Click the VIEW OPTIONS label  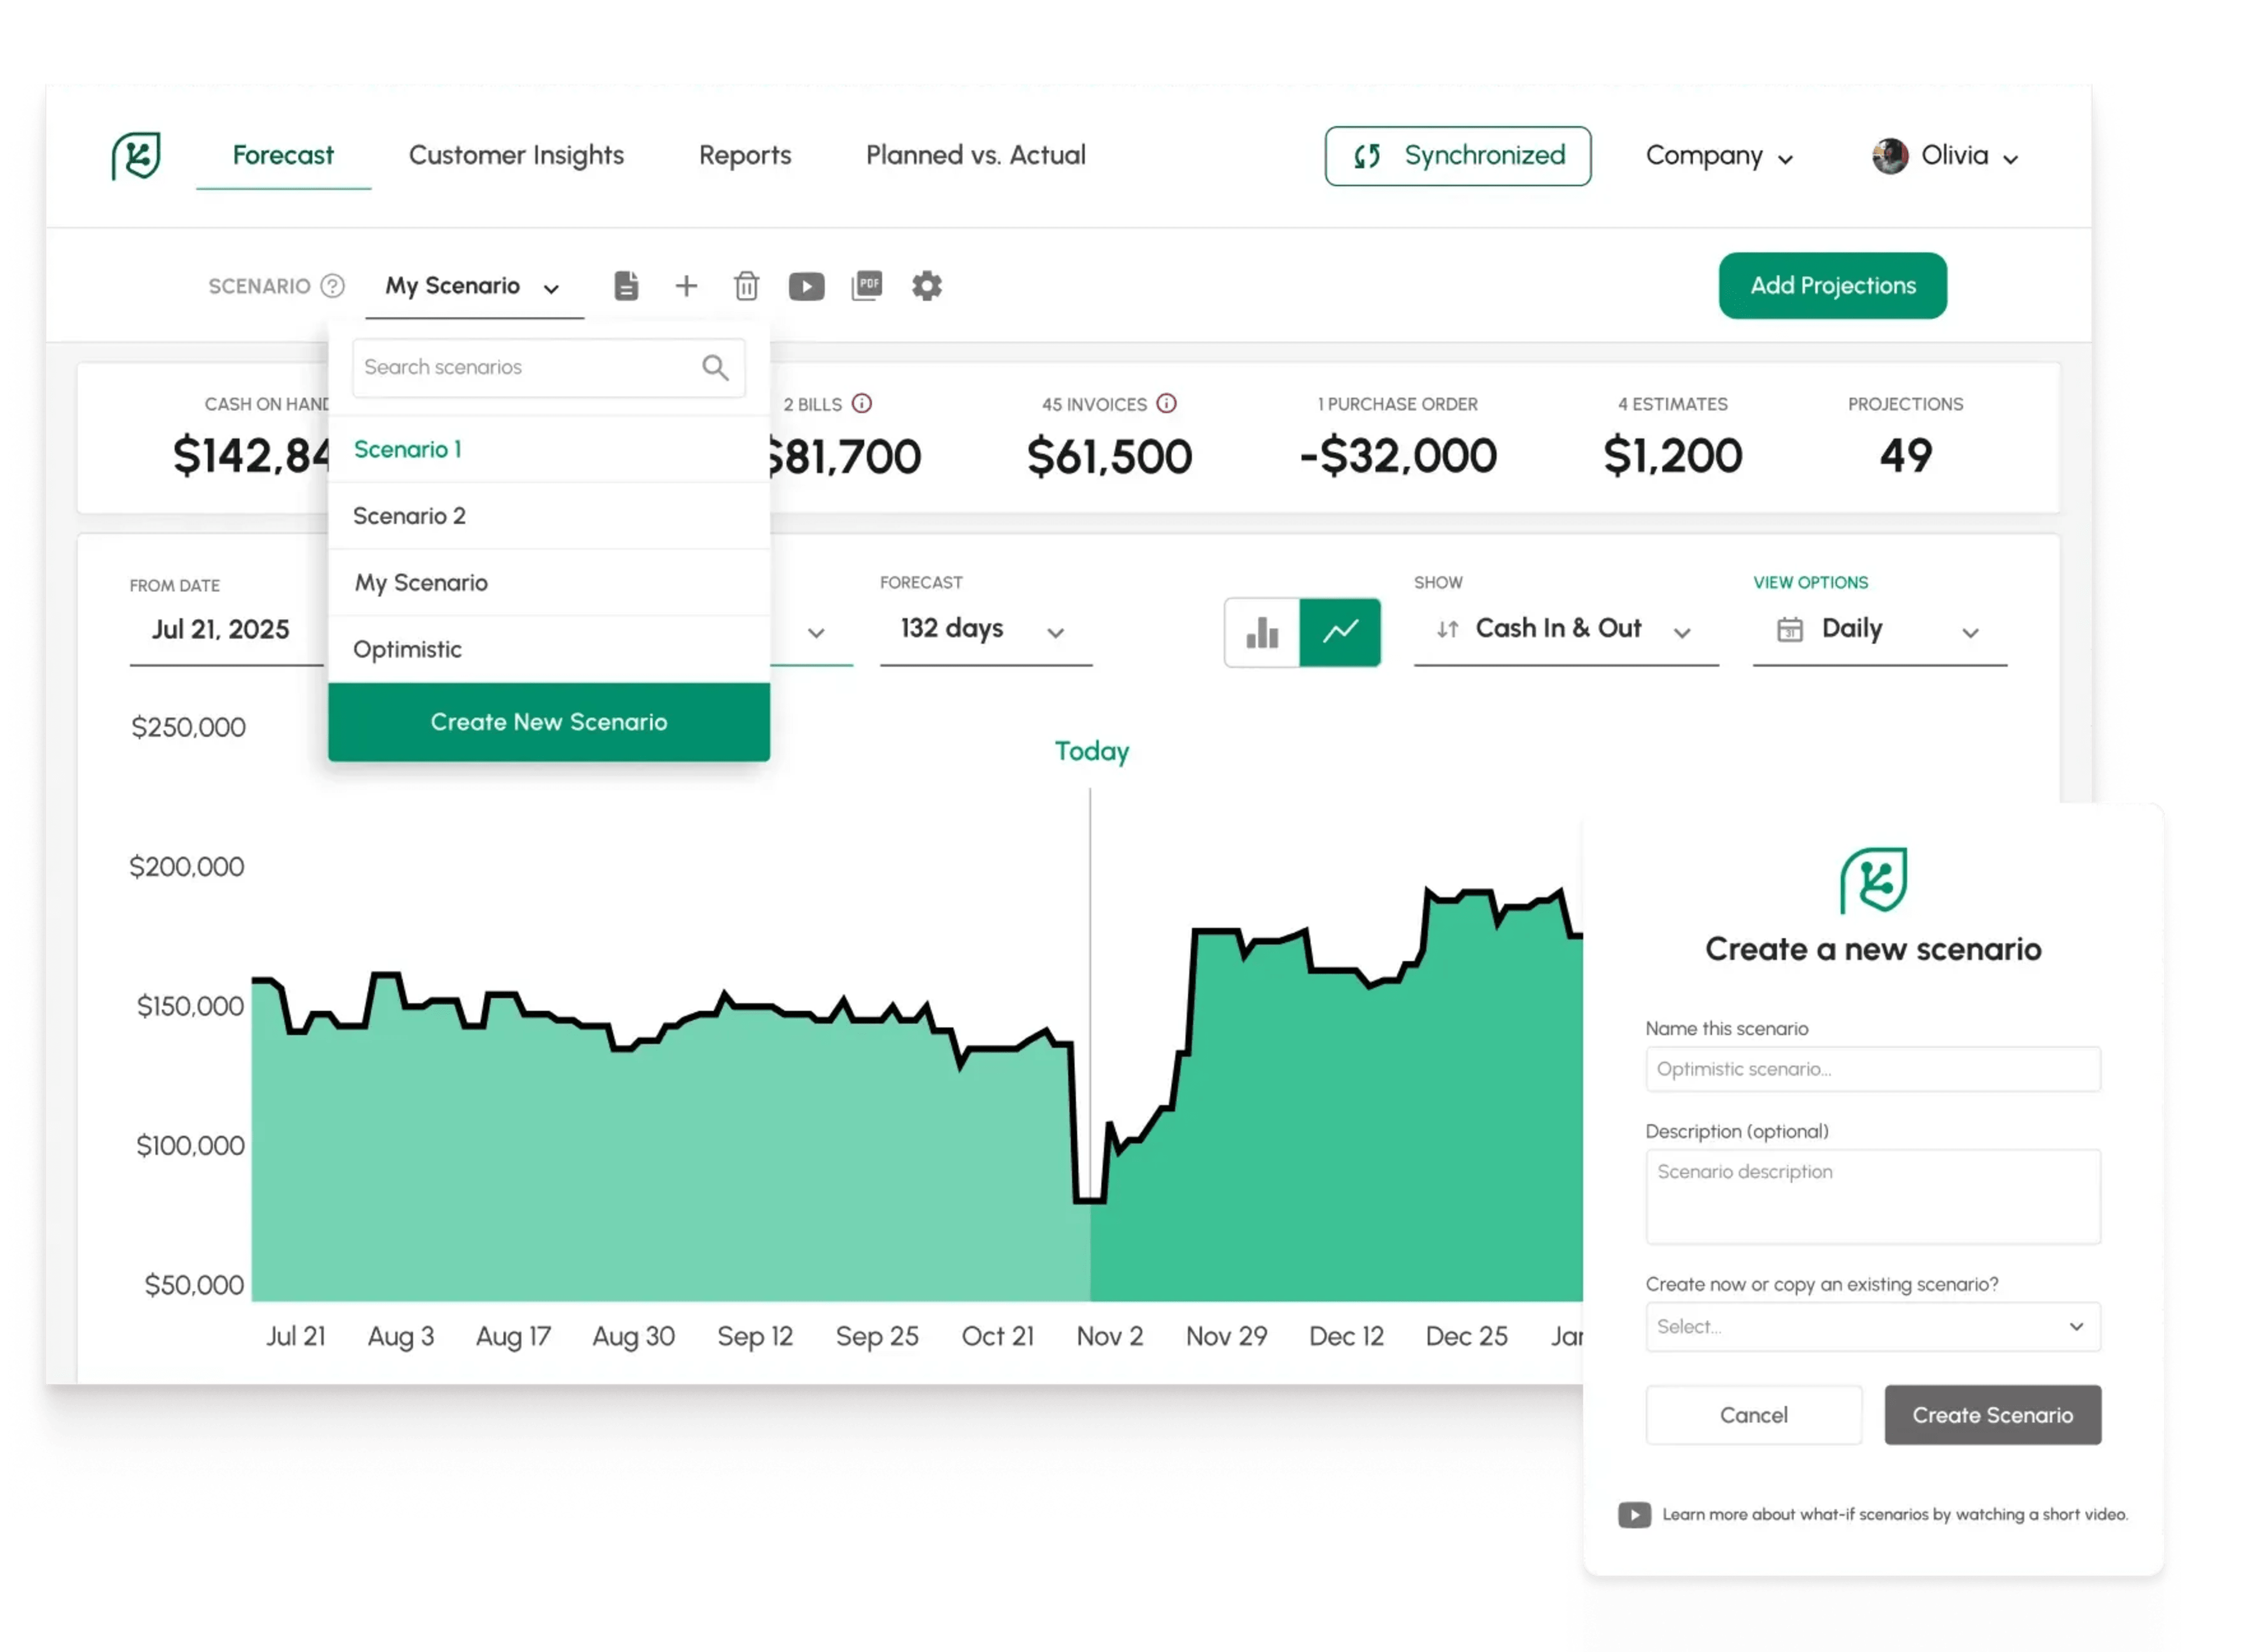pos(1810,583)
